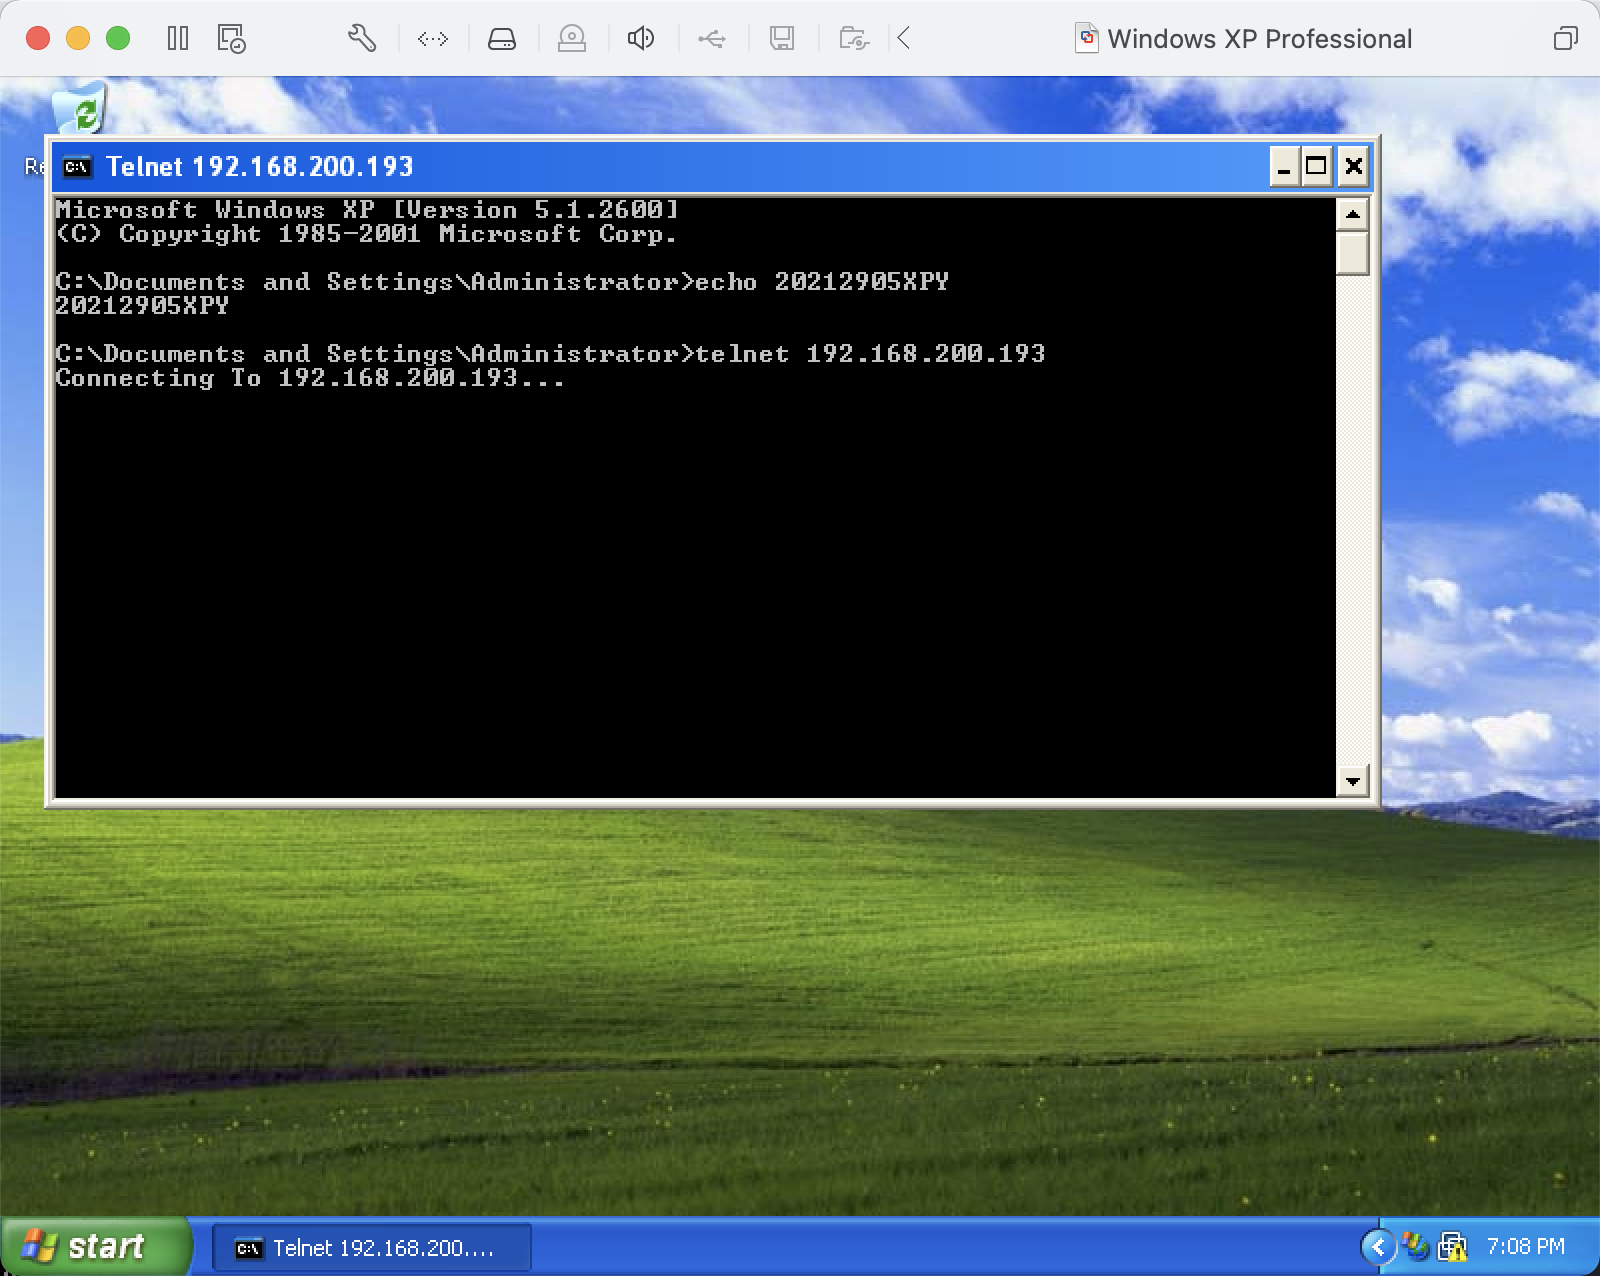This screenshot has width=1600, height=1276.
Task: Open shared folders icon in toolbar
Action: [x=854, y=39]
